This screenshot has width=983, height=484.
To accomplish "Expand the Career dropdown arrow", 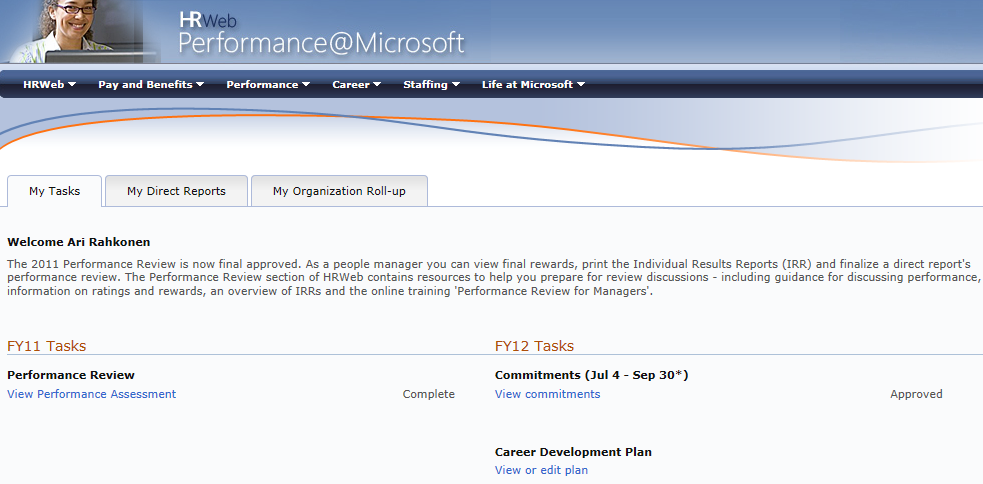I will [377, 85].
